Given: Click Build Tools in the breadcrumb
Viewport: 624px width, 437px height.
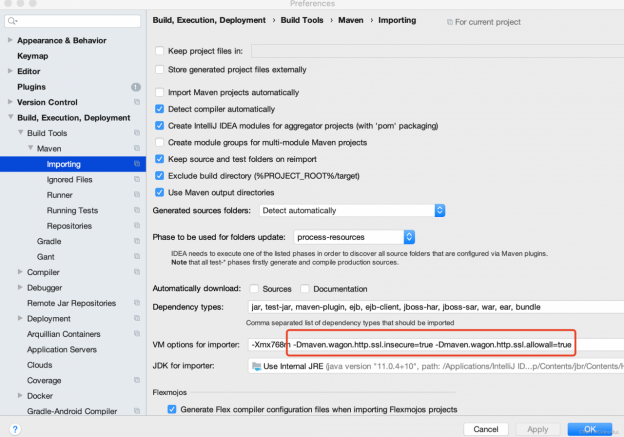Looking at the screenshot, I should tap(302, 20).
